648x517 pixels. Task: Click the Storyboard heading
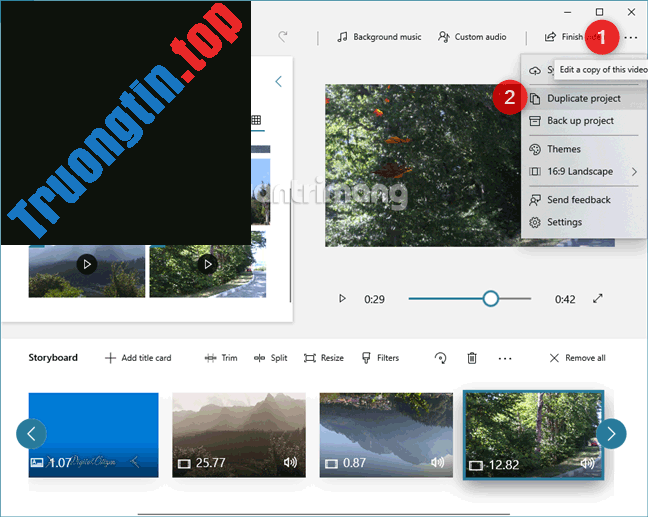coord(53,357)
